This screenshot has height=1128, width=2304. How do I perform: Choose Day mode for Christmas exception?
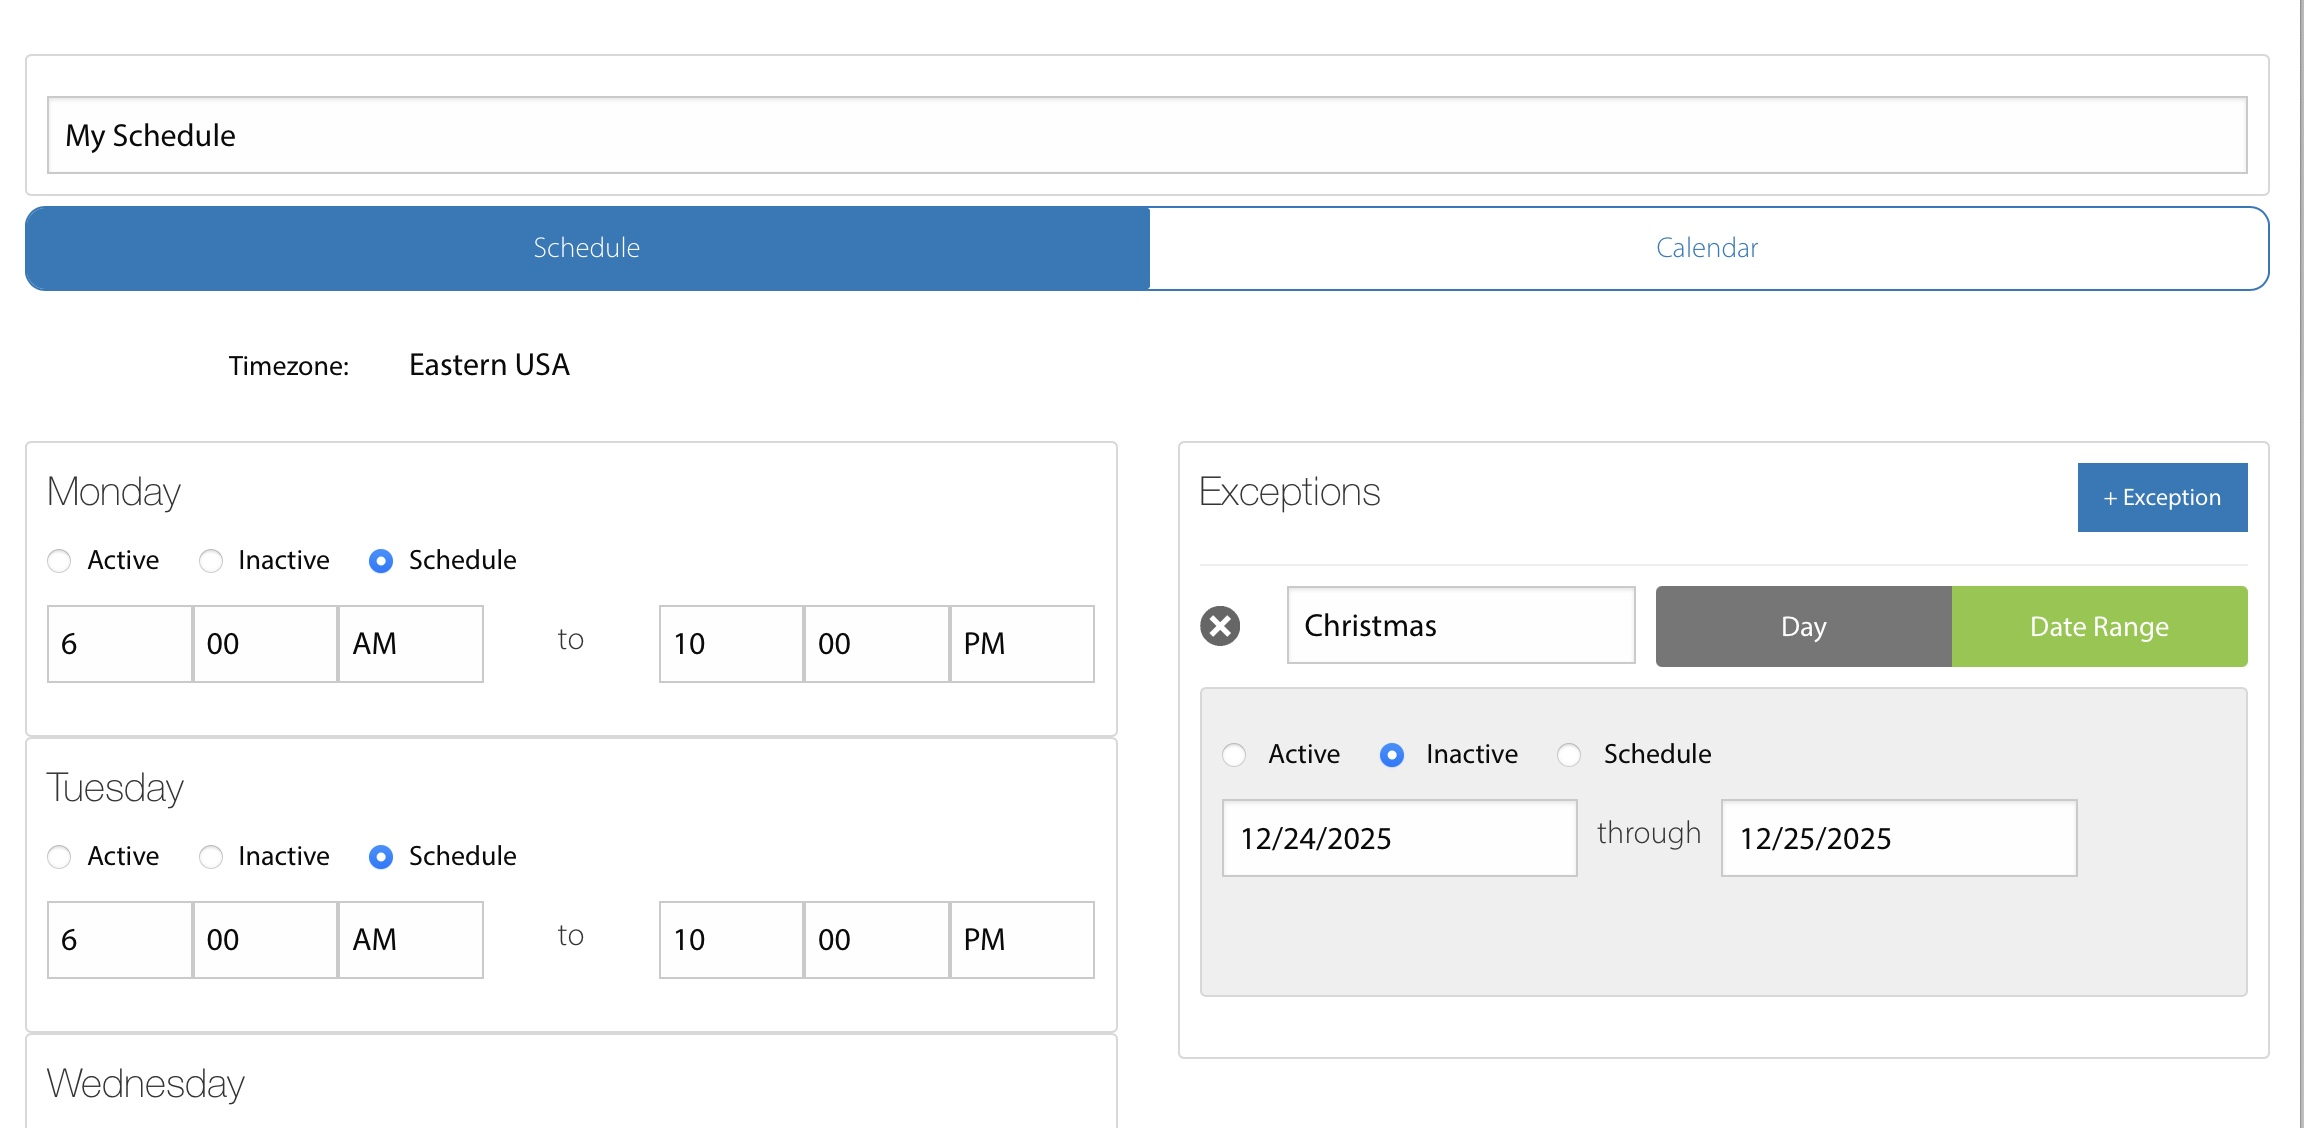pyautogui.click(x=1803, y=627)
